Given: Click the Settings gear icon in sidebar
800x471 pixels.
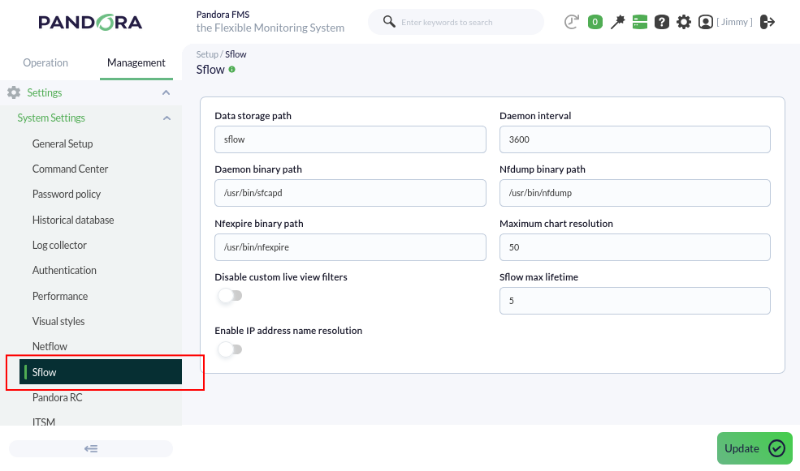Looking at the screenshot, I should [x=14, y=92].
